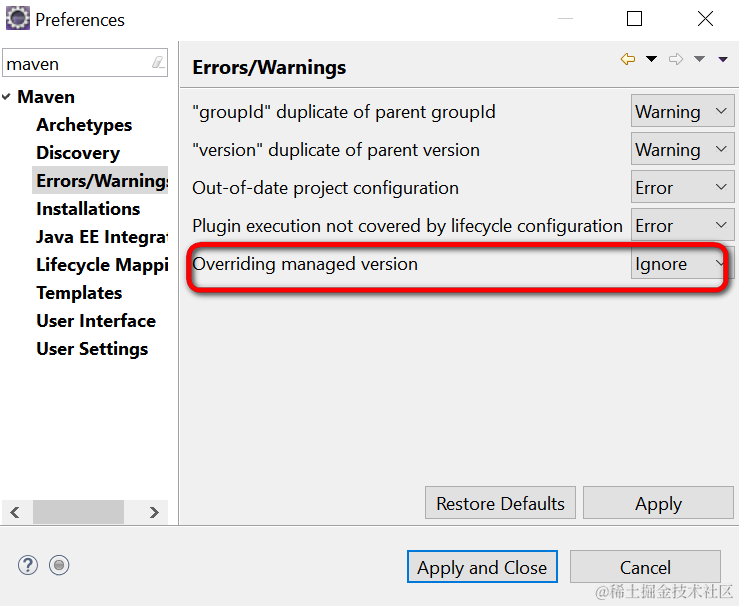Select Archetypes in the preferences tree
This screenshot has width=739, height=606.
click(84, 125)
